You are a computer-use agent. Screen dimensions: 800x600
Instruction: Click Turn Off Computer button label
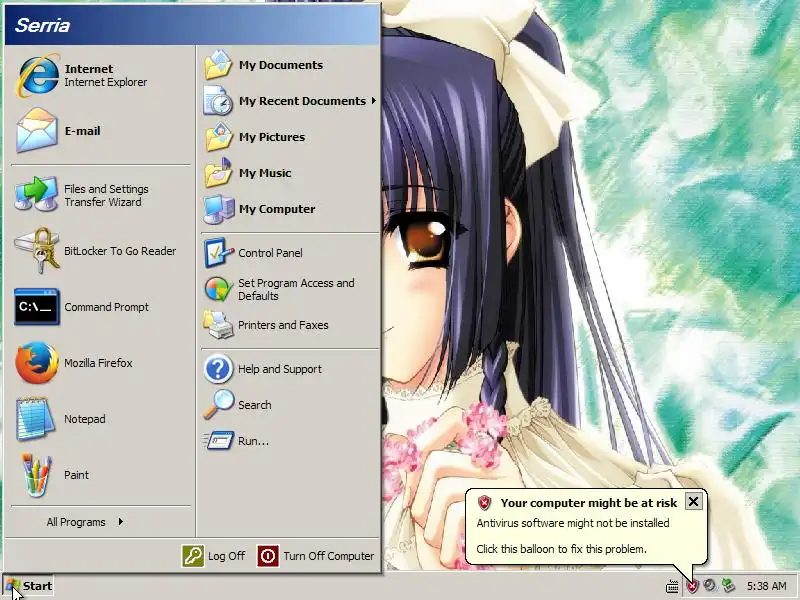coord(329,556)
